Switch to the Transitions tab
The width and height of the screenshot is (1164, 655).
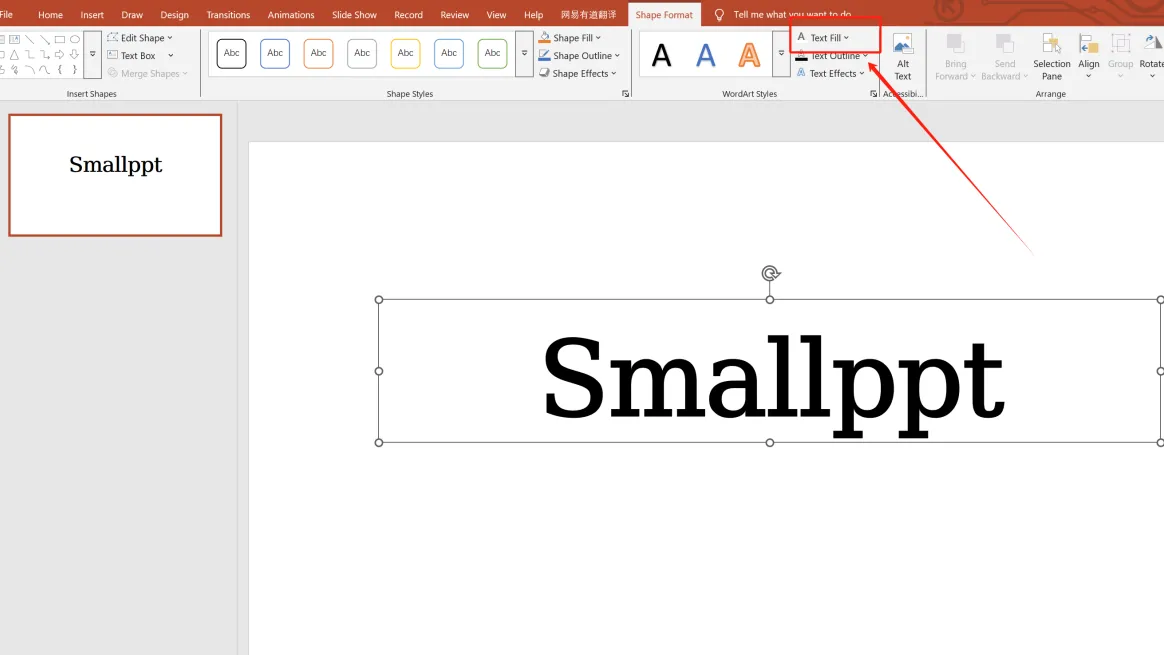point(228,15)
